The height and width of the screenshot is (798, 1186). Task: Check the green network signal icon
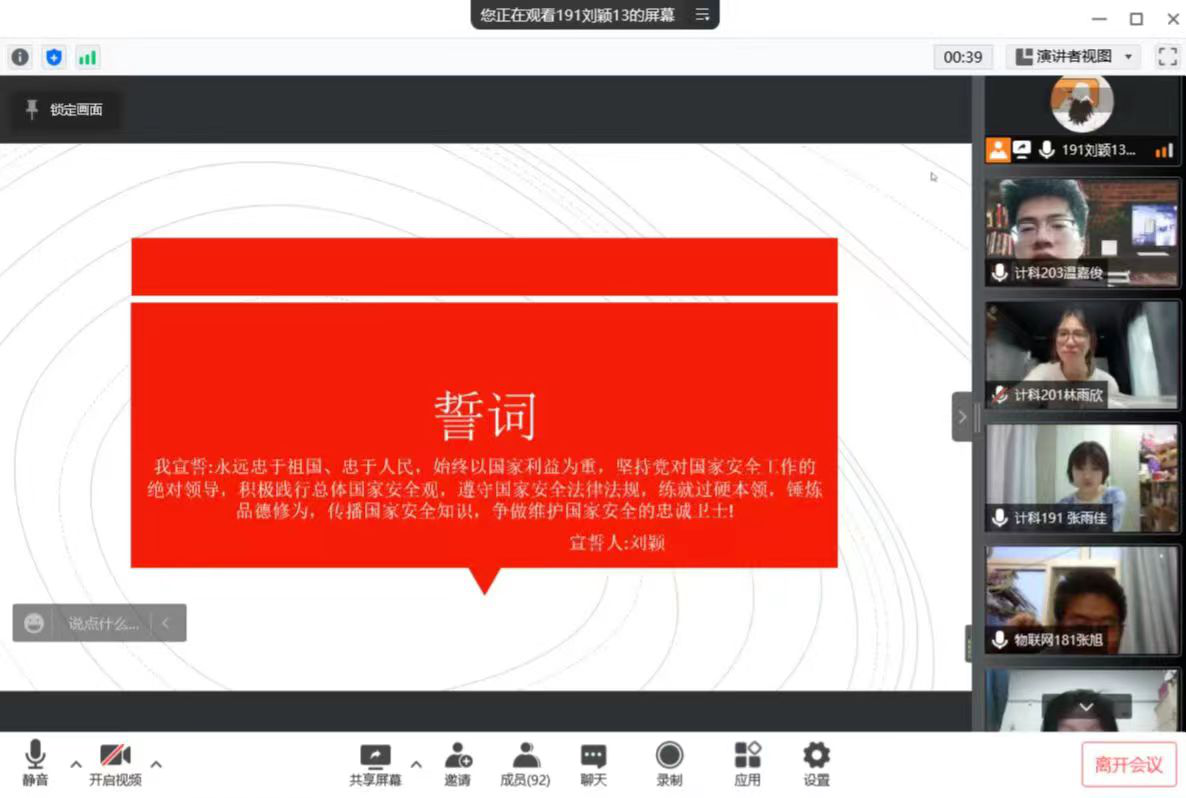[88, 57]
